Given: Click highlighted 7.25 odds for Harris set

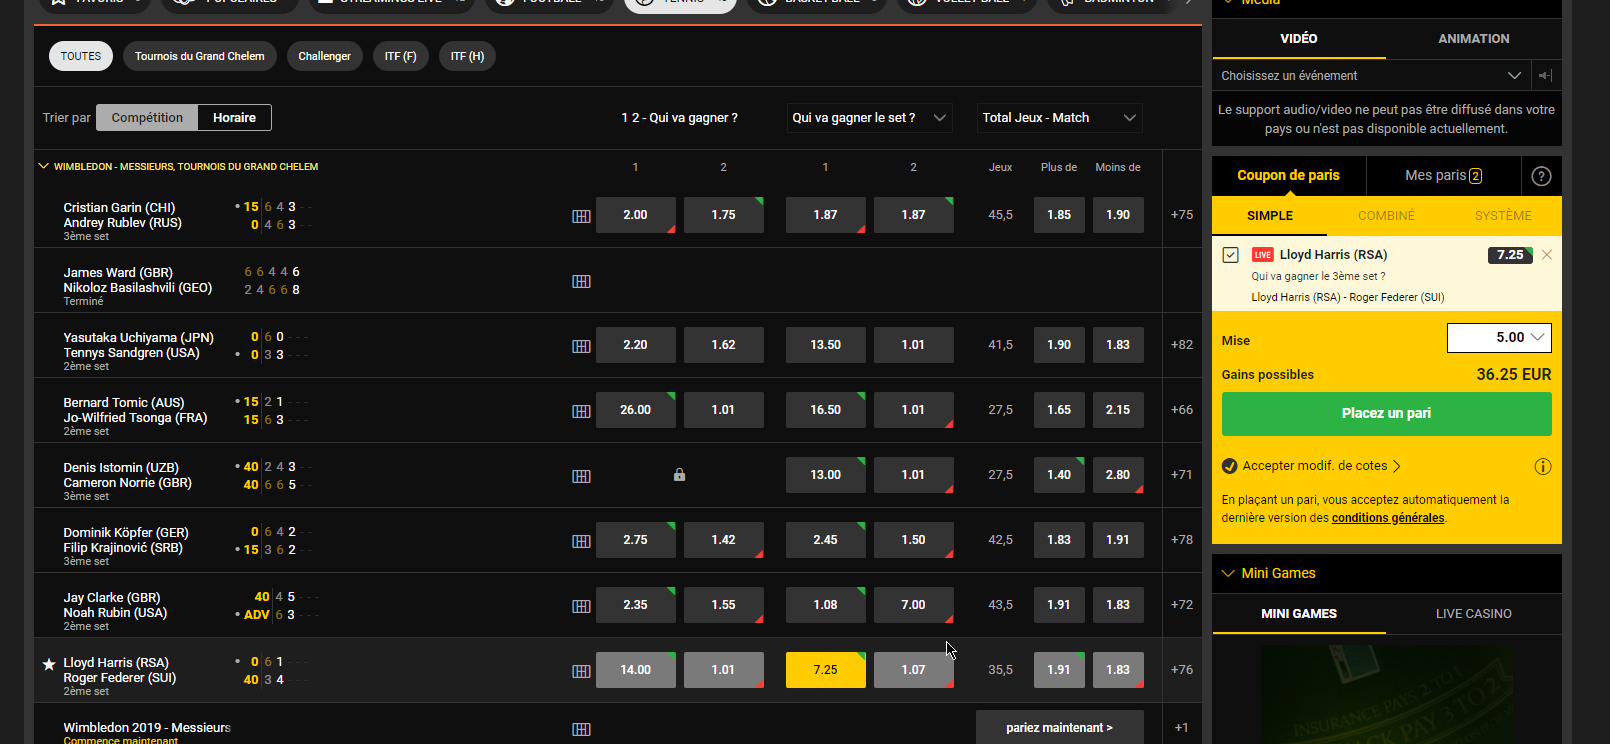Looking at the screenshot, I should (x=825, y=670).
